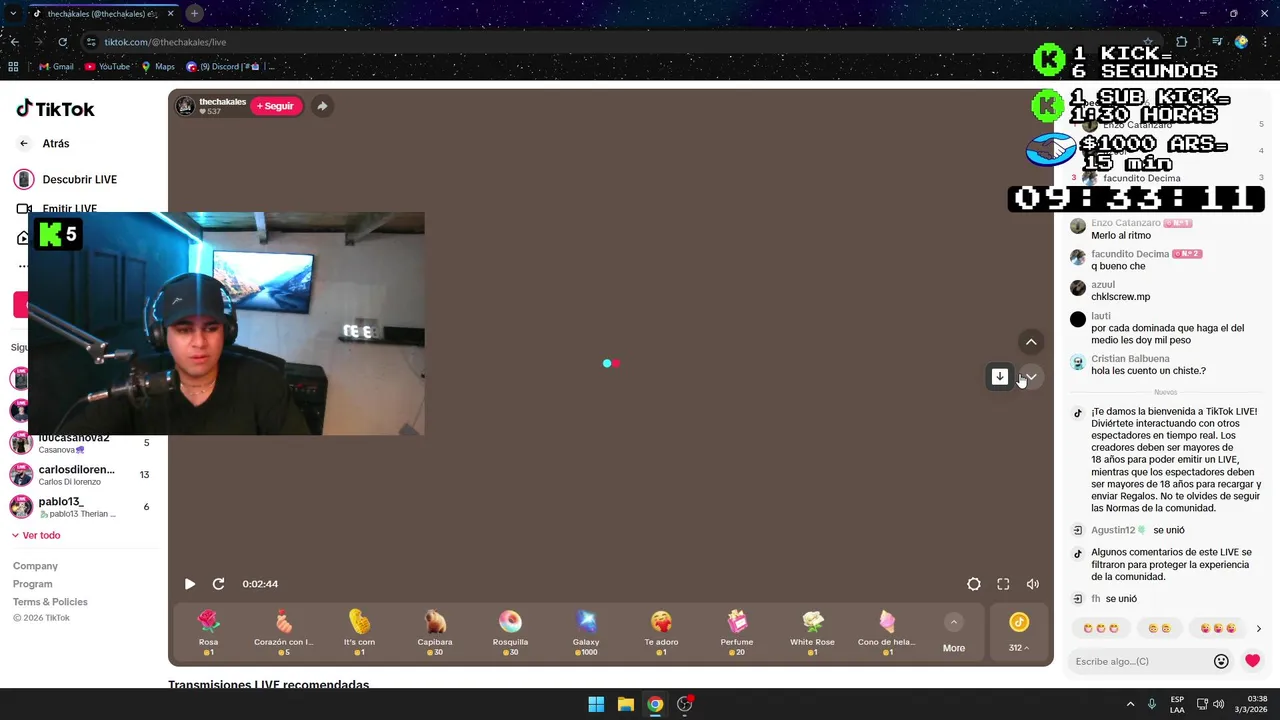
Task: Open taskbar volume control
Action: coord(1219,704)
